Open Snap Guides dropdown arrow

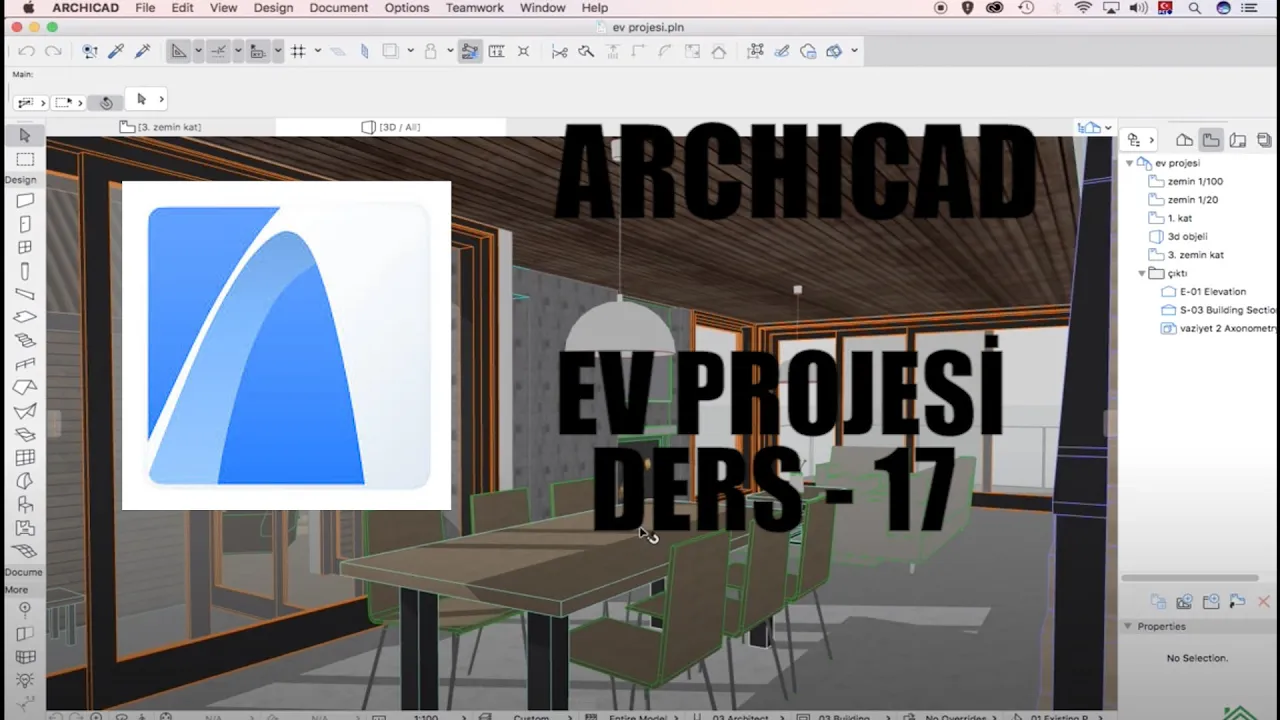coord(238,51)
